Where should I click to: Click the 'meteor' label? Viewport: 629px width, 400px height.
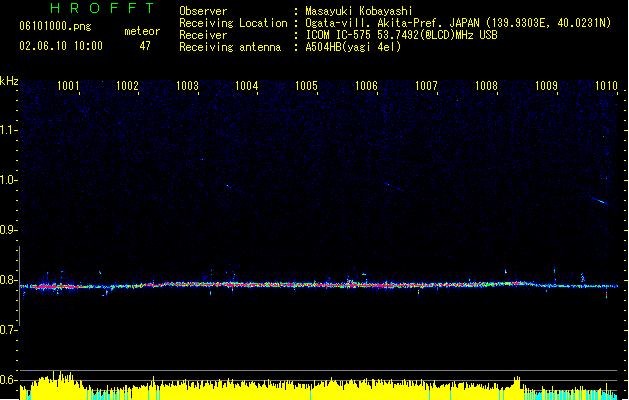pos(142,31)
